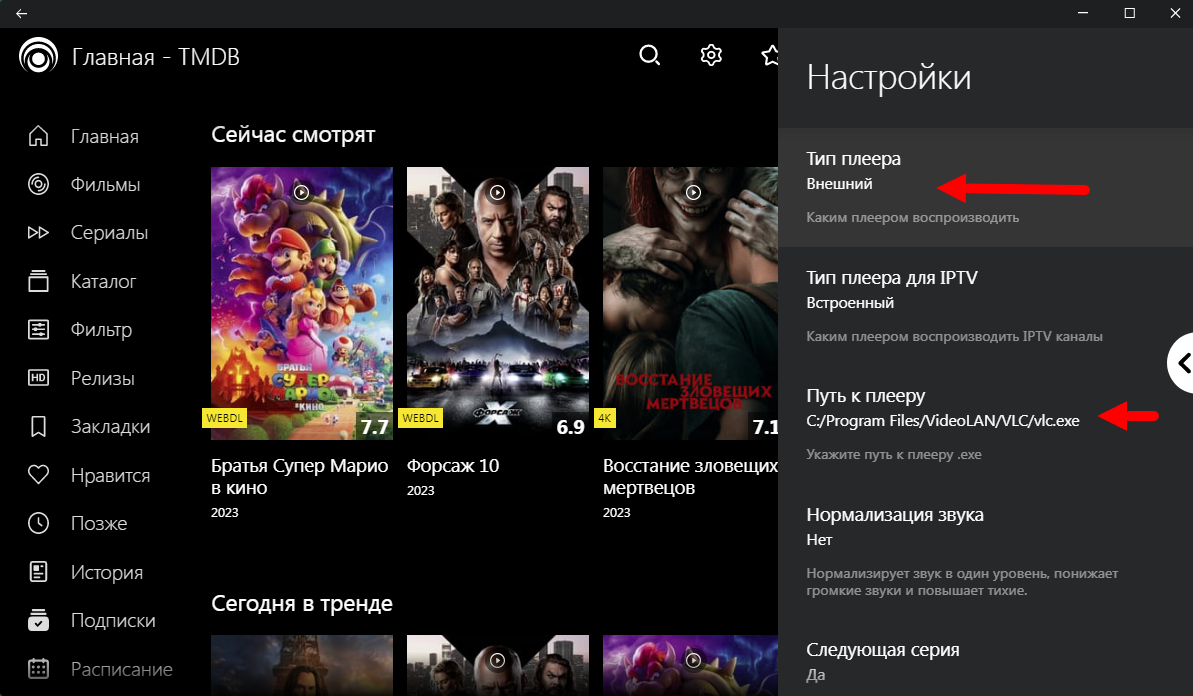Click the 7.7 rating badge
Image resolution: width=1193 pixels, height=696 pixels.
click(x=374, y=427)
